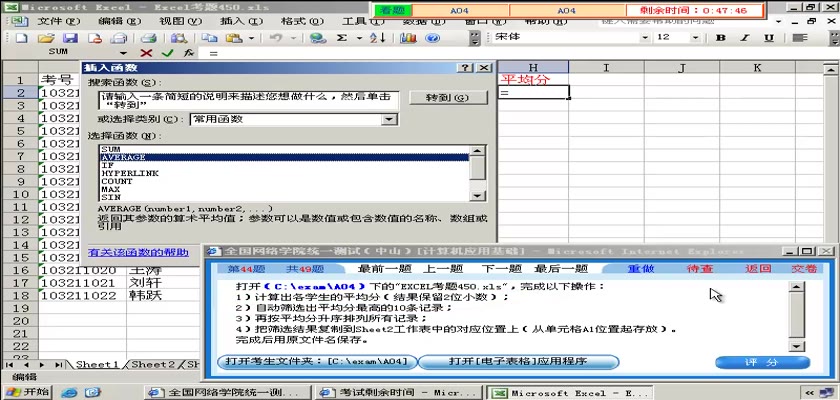Click the Paste icon
Image resolution: width=840 pixels, height=400 pixels.
click(234, 38)
